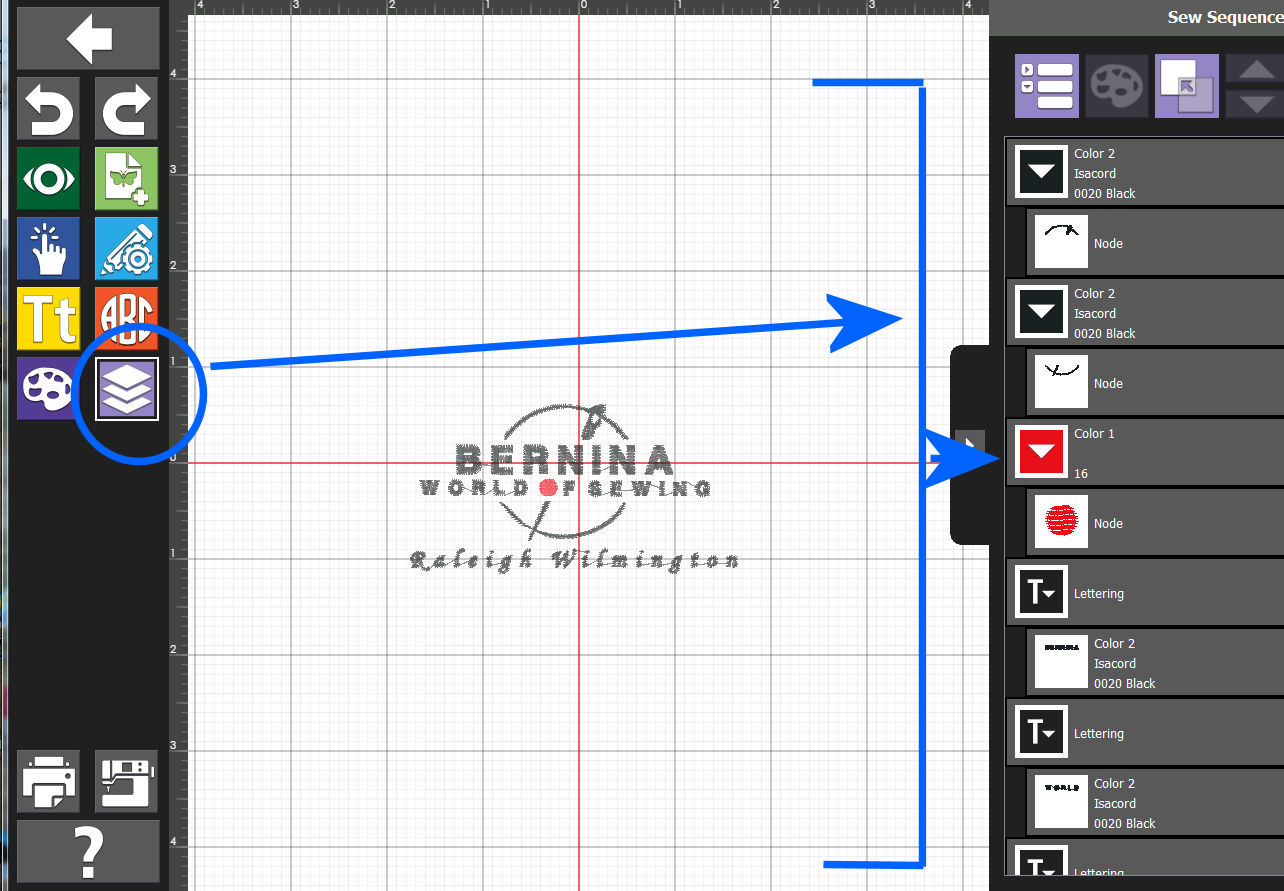
Task: Click the BERNINA text on the canvas
Action: [x=564, y=459]
